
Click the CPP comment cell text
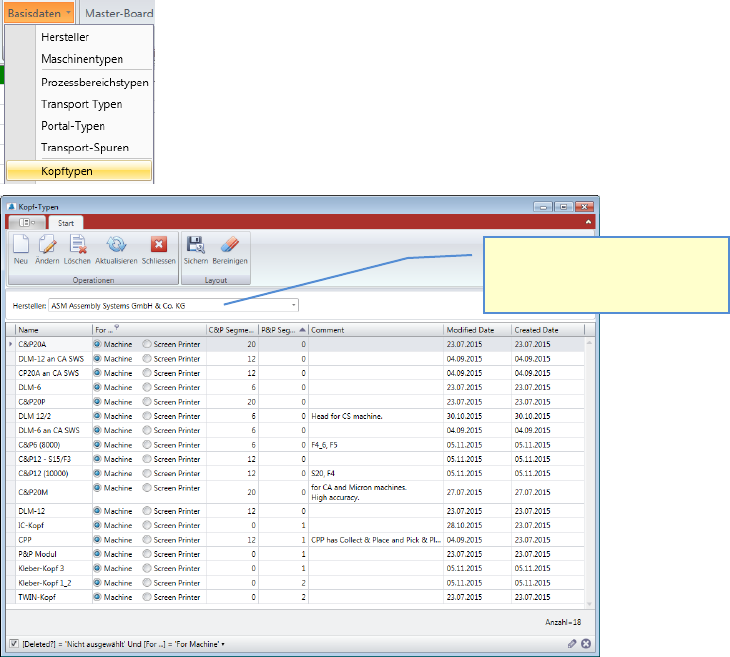click(x=376, y=540)
